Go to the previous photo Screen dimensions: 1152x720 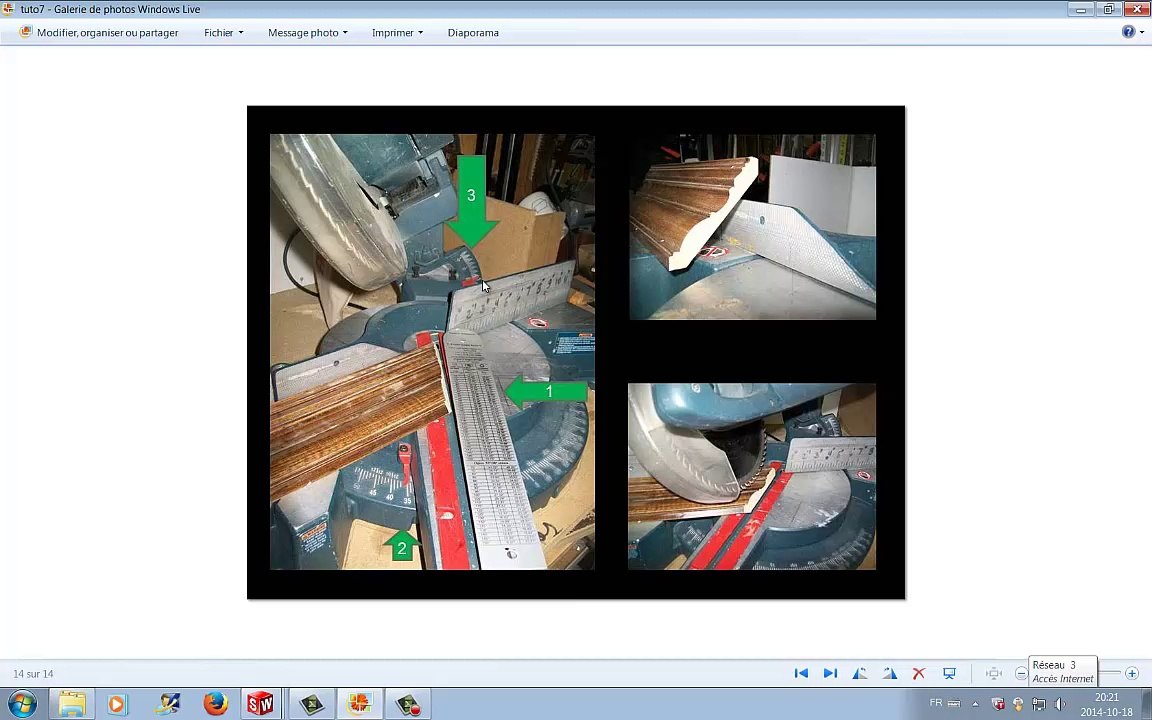[x=801, y=673]
